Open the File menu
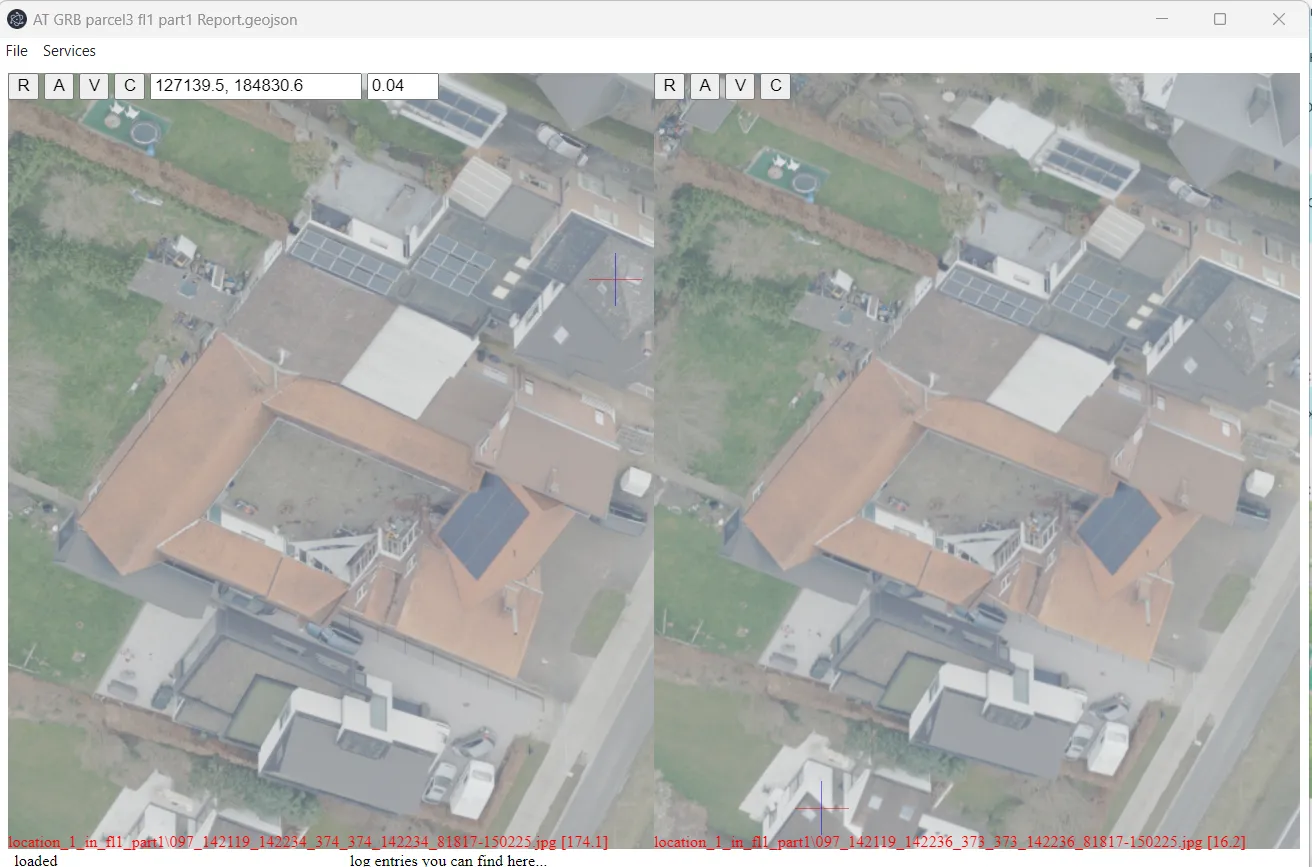This screenshot has height=867, width=1312. pyautogui.click(x=17, y=51)
